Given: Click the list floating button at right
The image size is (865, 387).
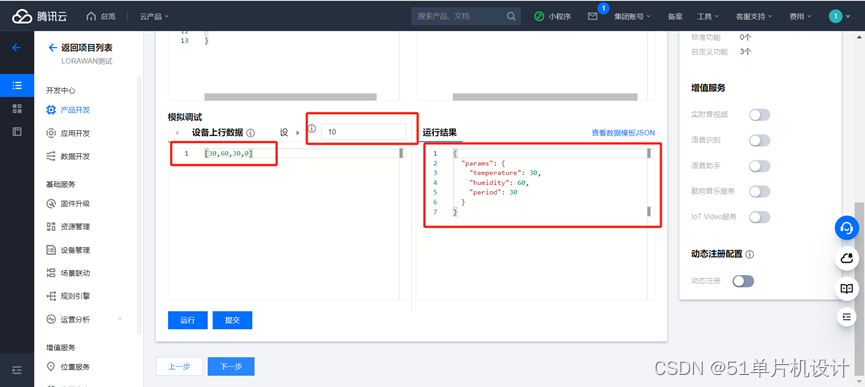Looking at the screenshot, I should 846,316.
